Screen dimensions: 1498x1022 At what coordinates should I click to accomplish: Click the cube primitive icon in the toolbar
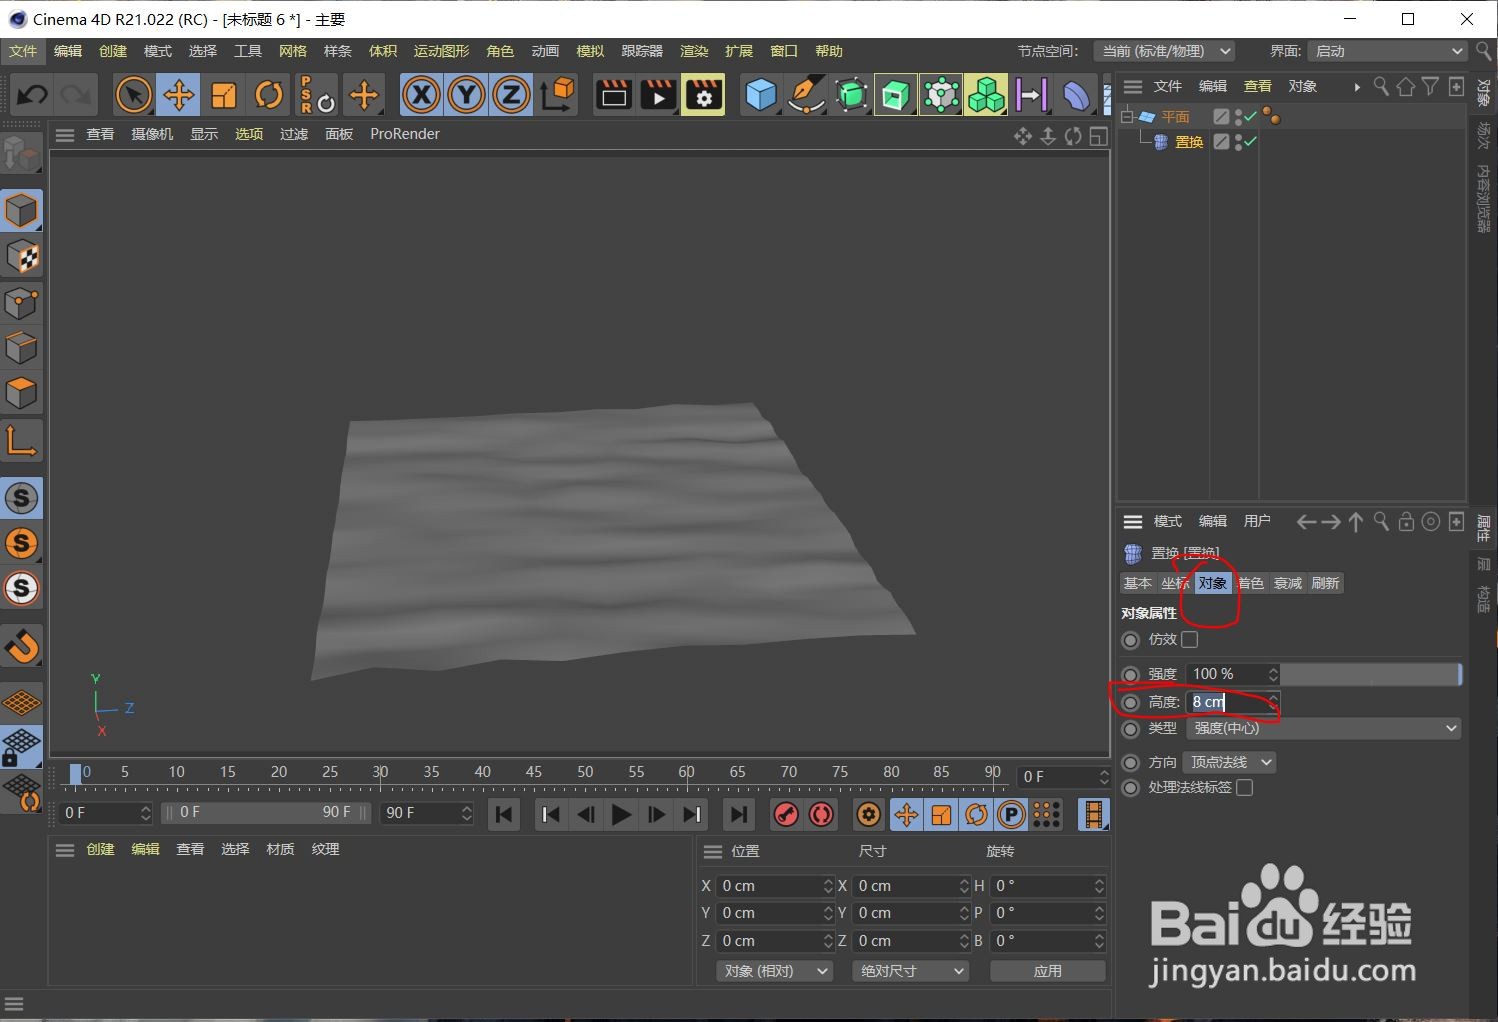760,94
